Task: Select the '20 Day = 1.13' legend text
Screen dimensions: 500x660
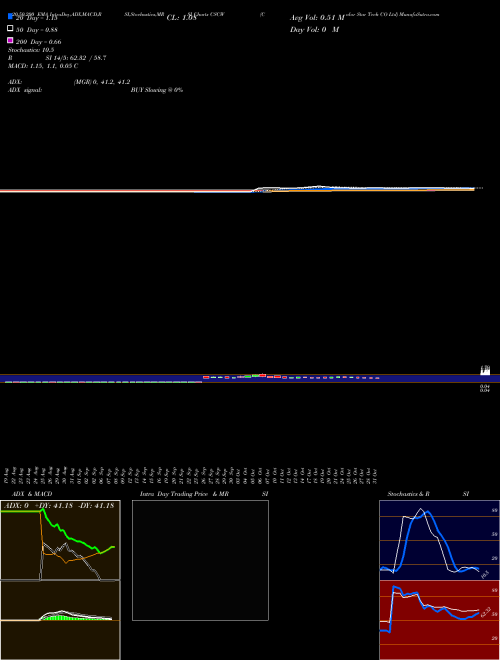Action: coord(36,18)
